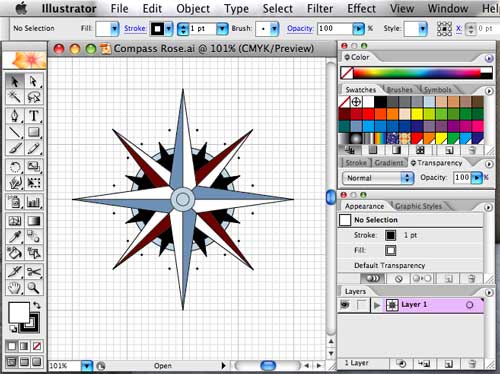Expand Layer 1 disclosure triangle
Image resolution: width=500 pixels, height=374 pixels.
coord(377,305)
